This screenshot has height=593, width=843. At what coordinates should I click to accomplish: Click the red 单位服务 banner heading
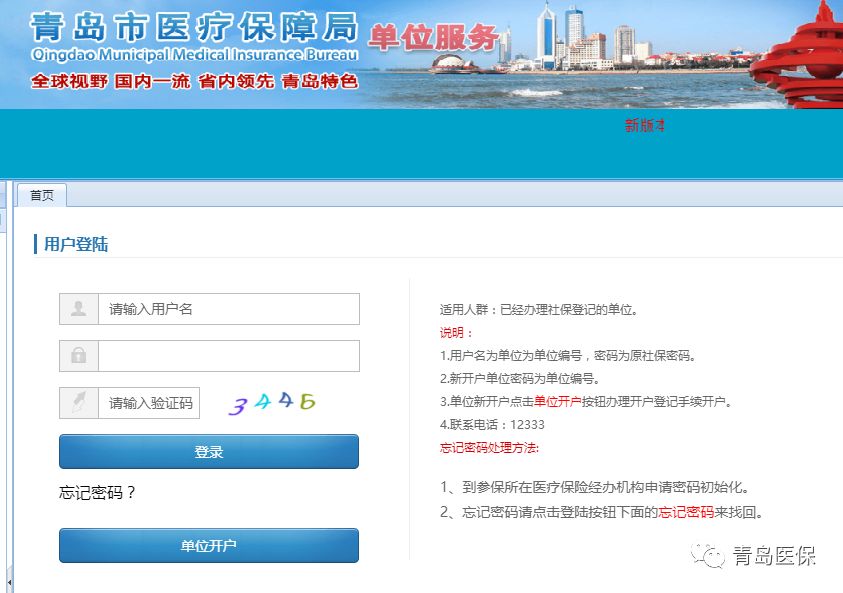(434, 37)
